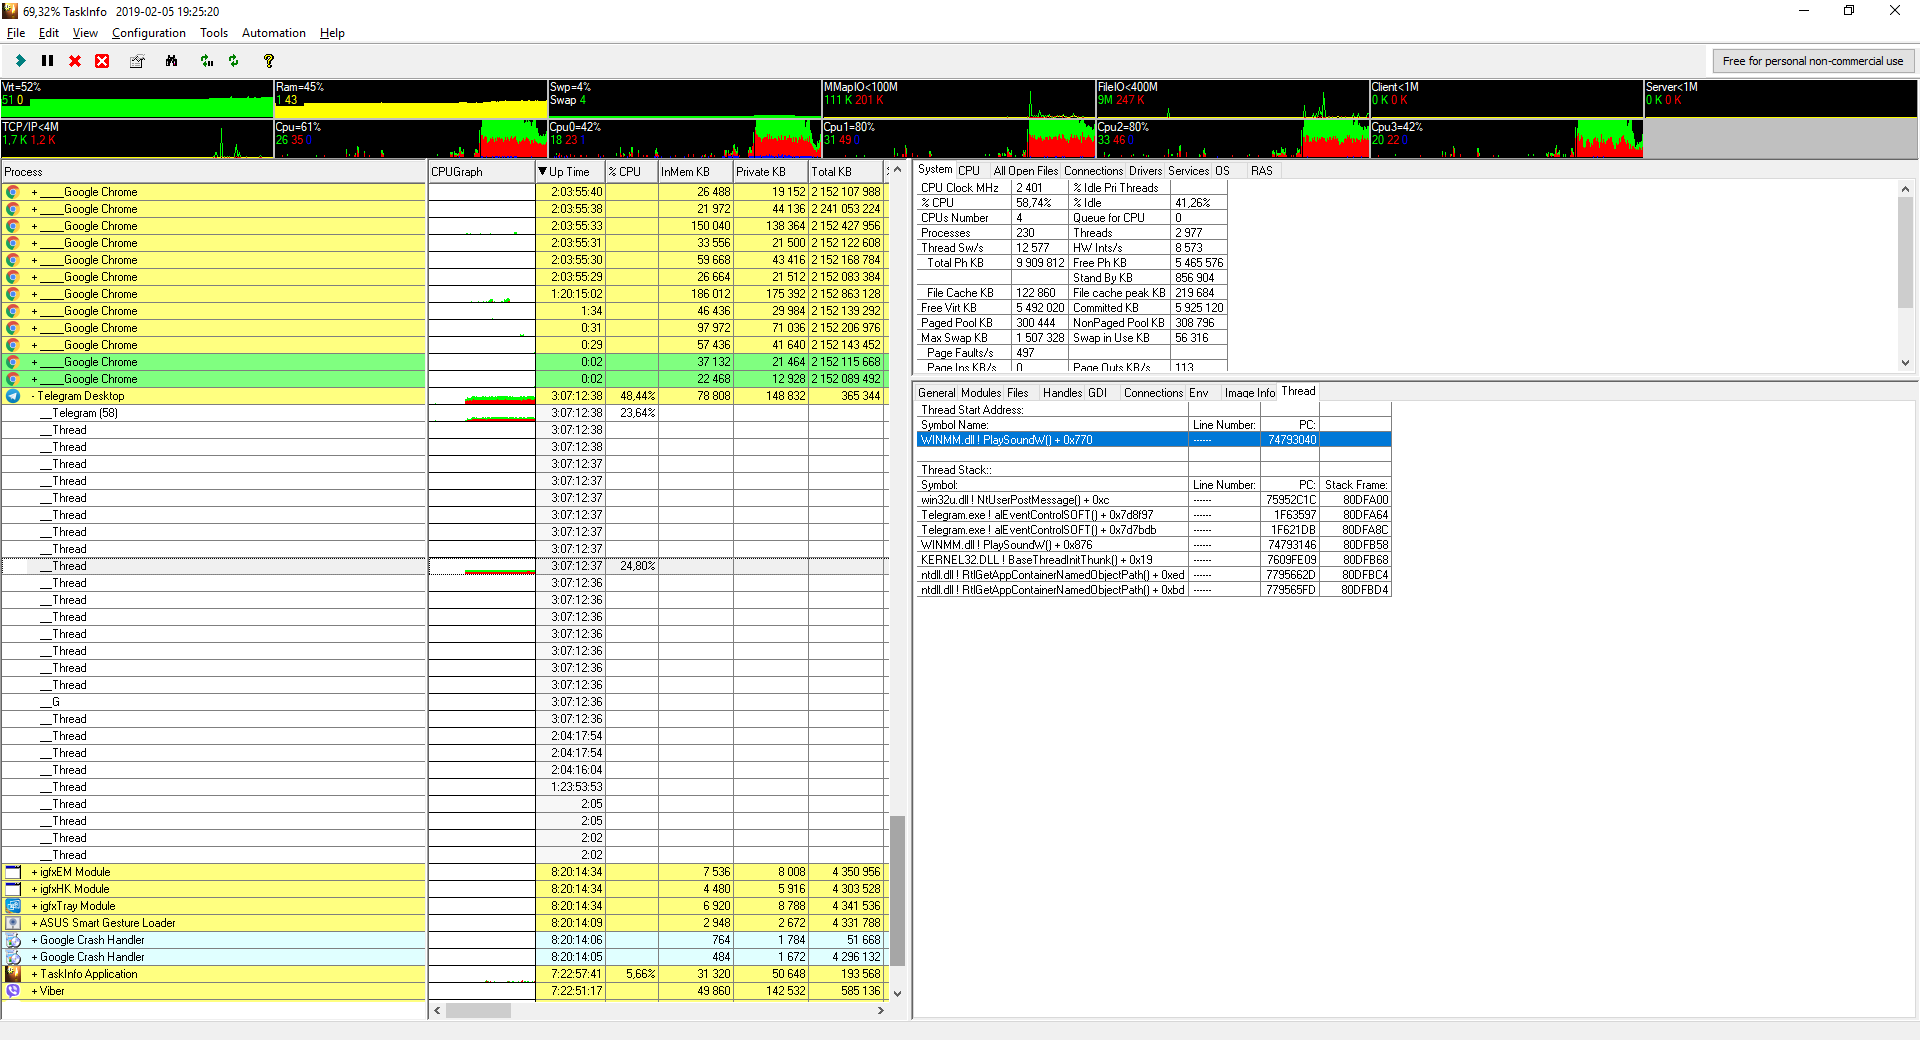This screenshot has width=1920, height=1040.
Task: Click the igfxHK Module window icon
Action: tap(13, 889)
